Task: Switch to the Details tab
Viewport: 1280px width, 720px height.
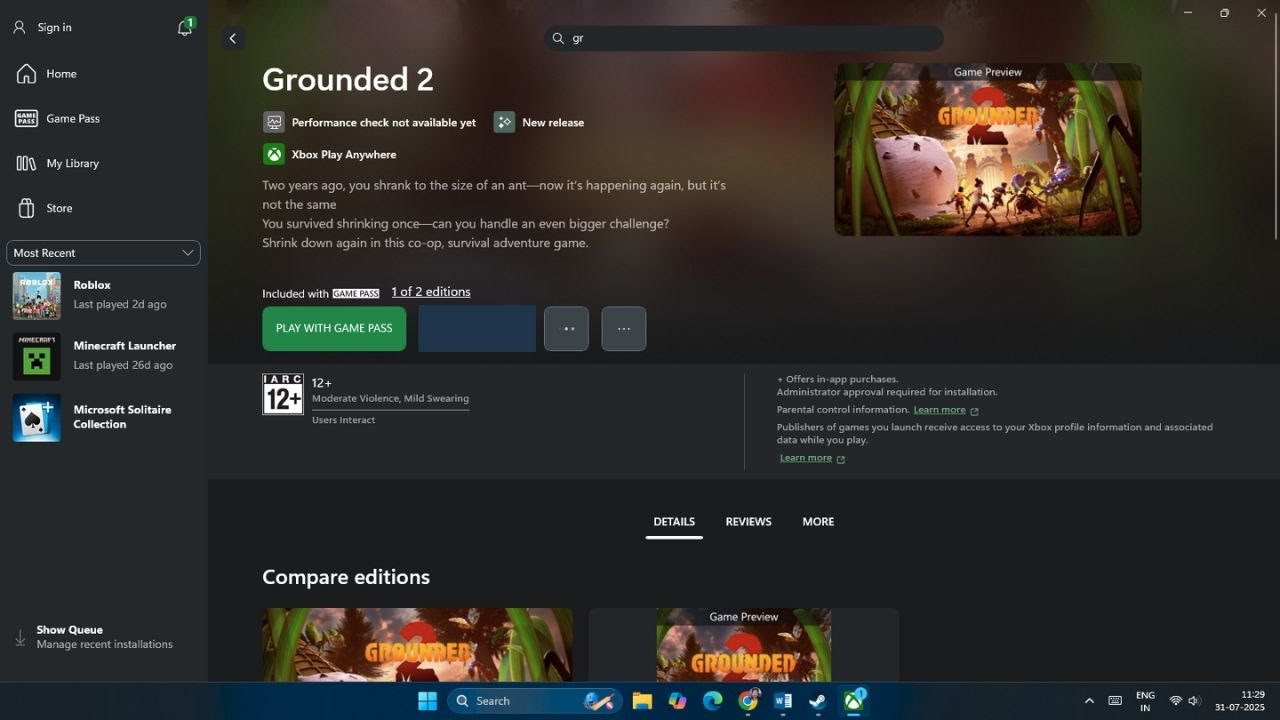Action: [x=674, y=522]
